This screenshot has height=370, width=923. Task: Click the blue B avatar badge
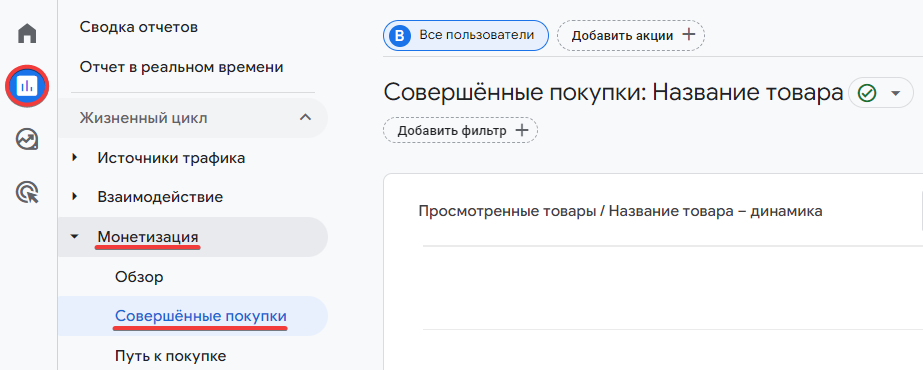pos(400,35)
